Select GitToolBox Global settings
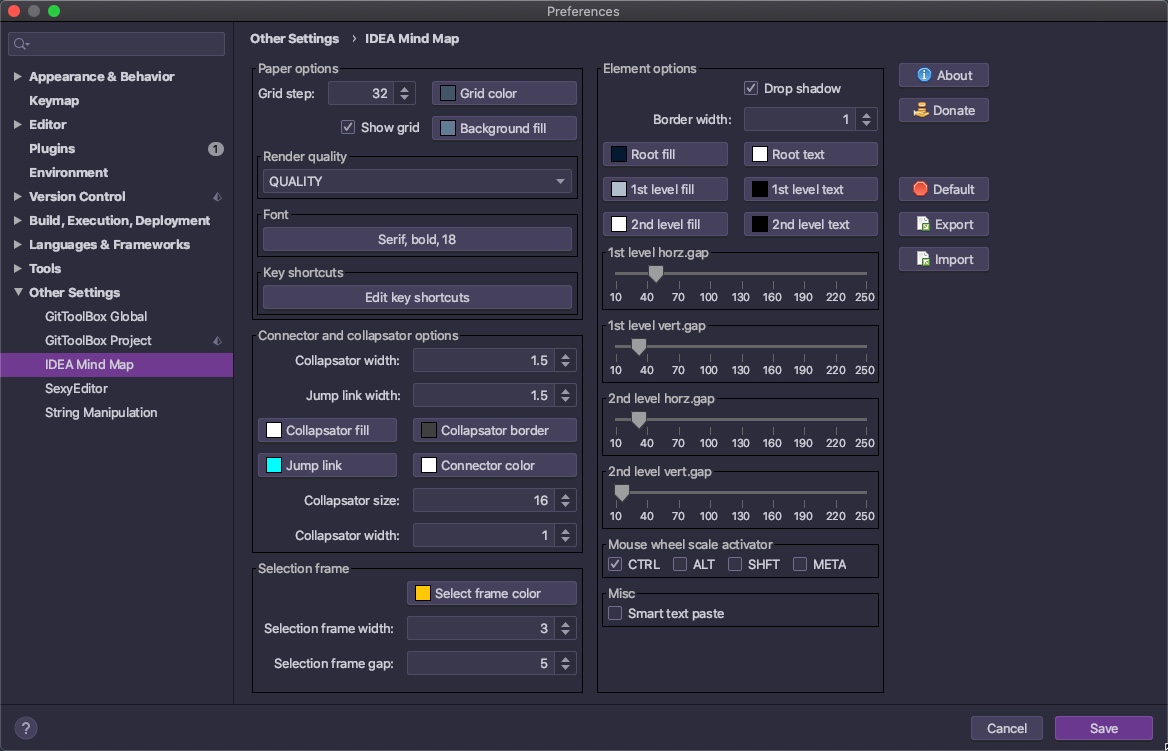 pyautogui.click(x=96, y=317)
